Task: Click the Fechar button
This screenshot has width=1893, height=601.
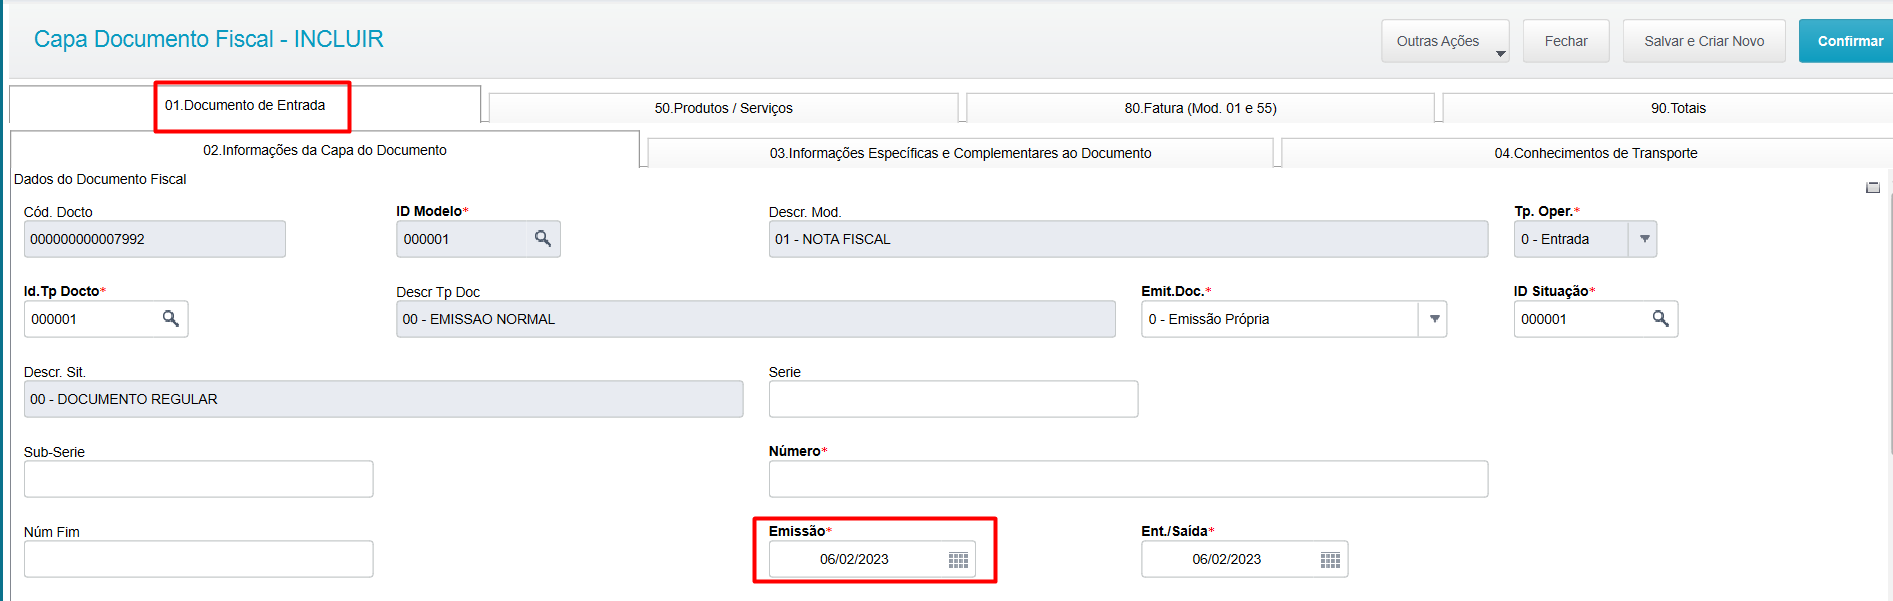Action: coord(1566,41)
